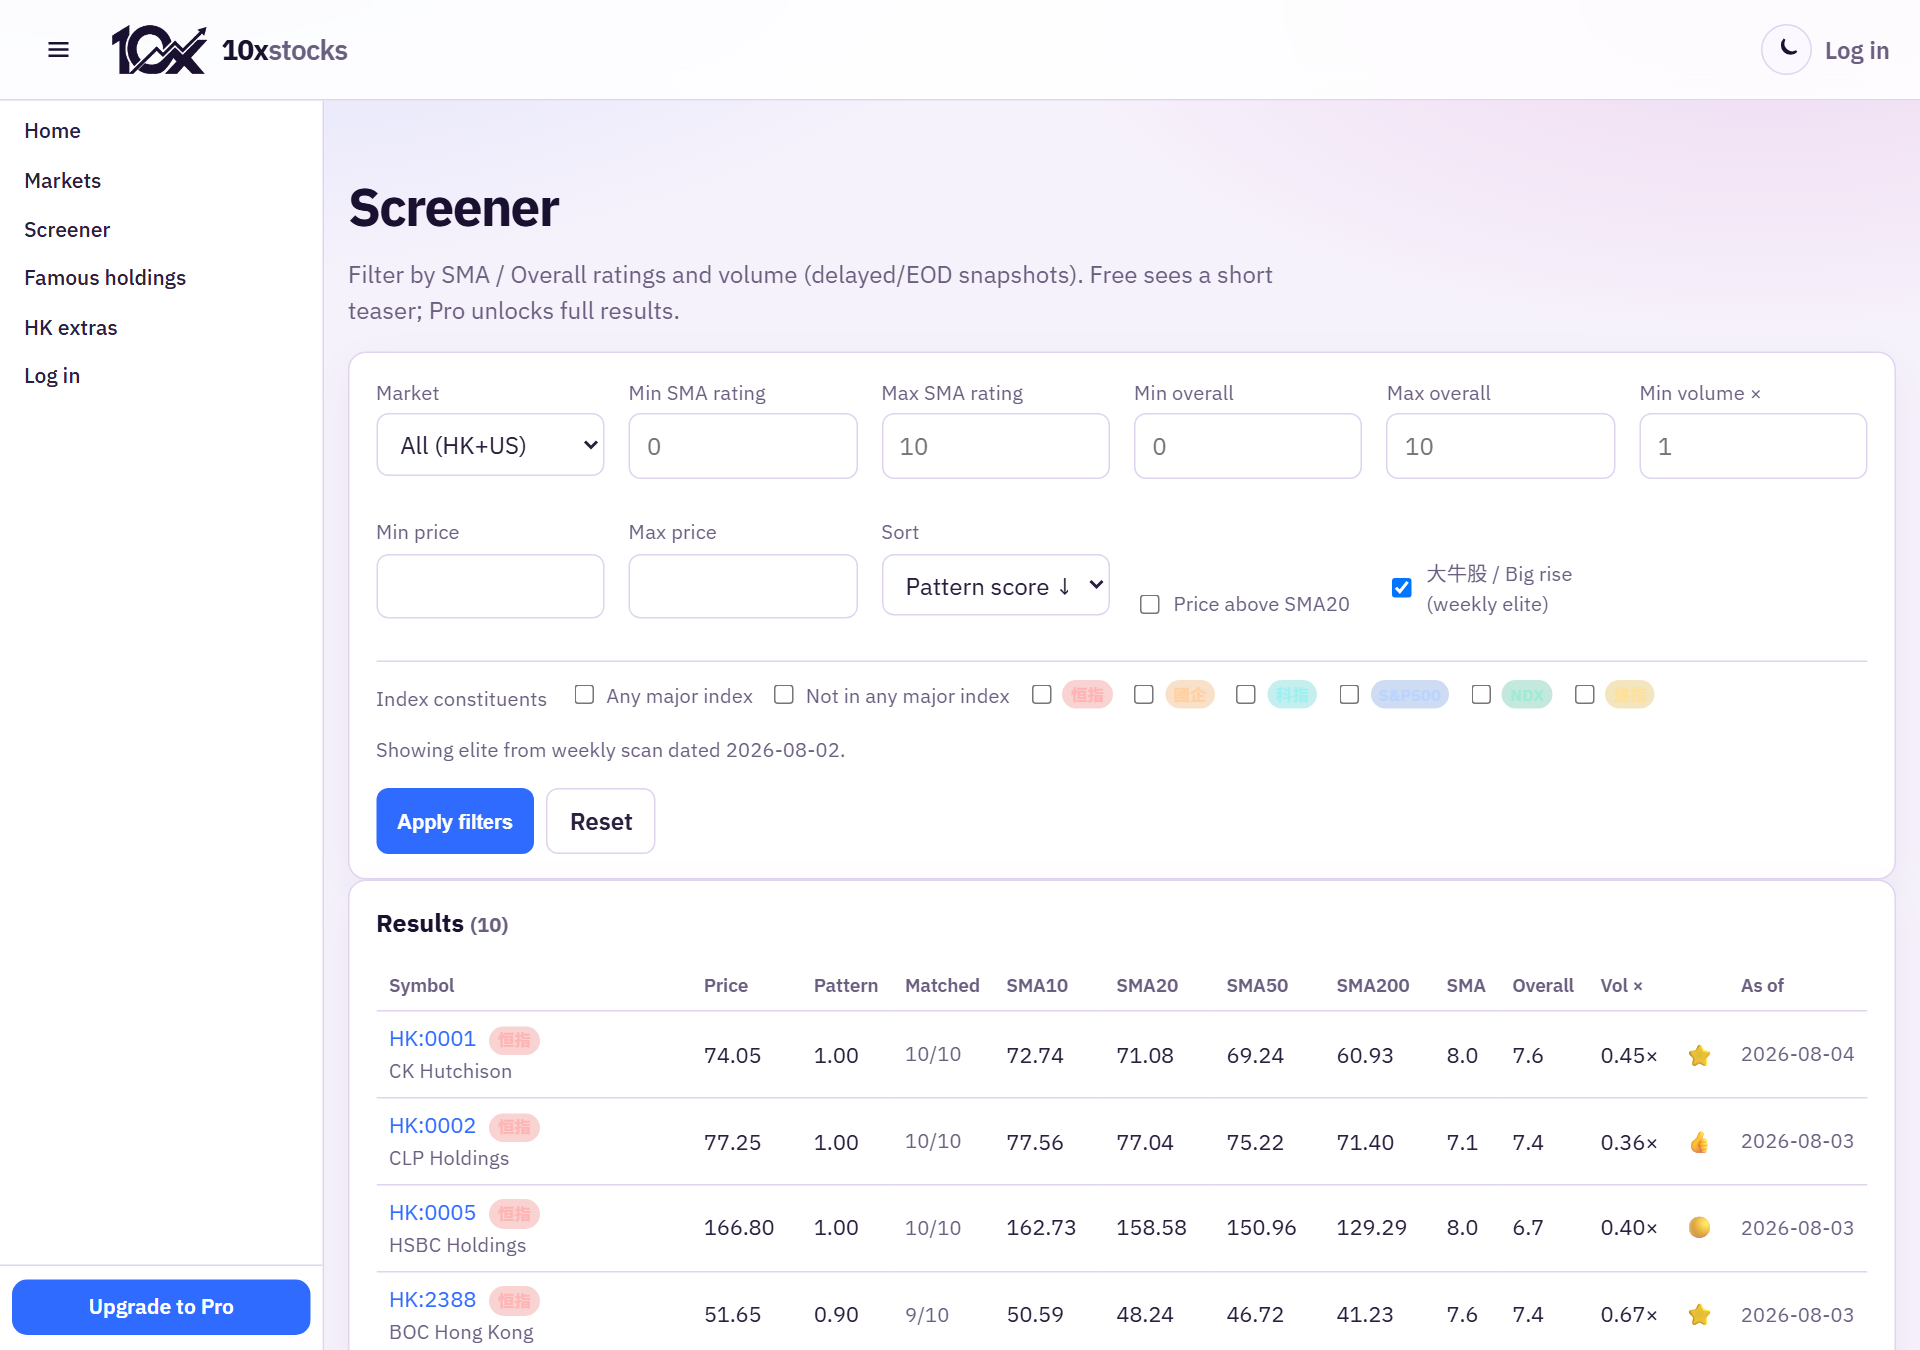1920x1350 pixels.
Task: Uncheck the Big rise weekly elite checkbox
Action: (1402, 588)
